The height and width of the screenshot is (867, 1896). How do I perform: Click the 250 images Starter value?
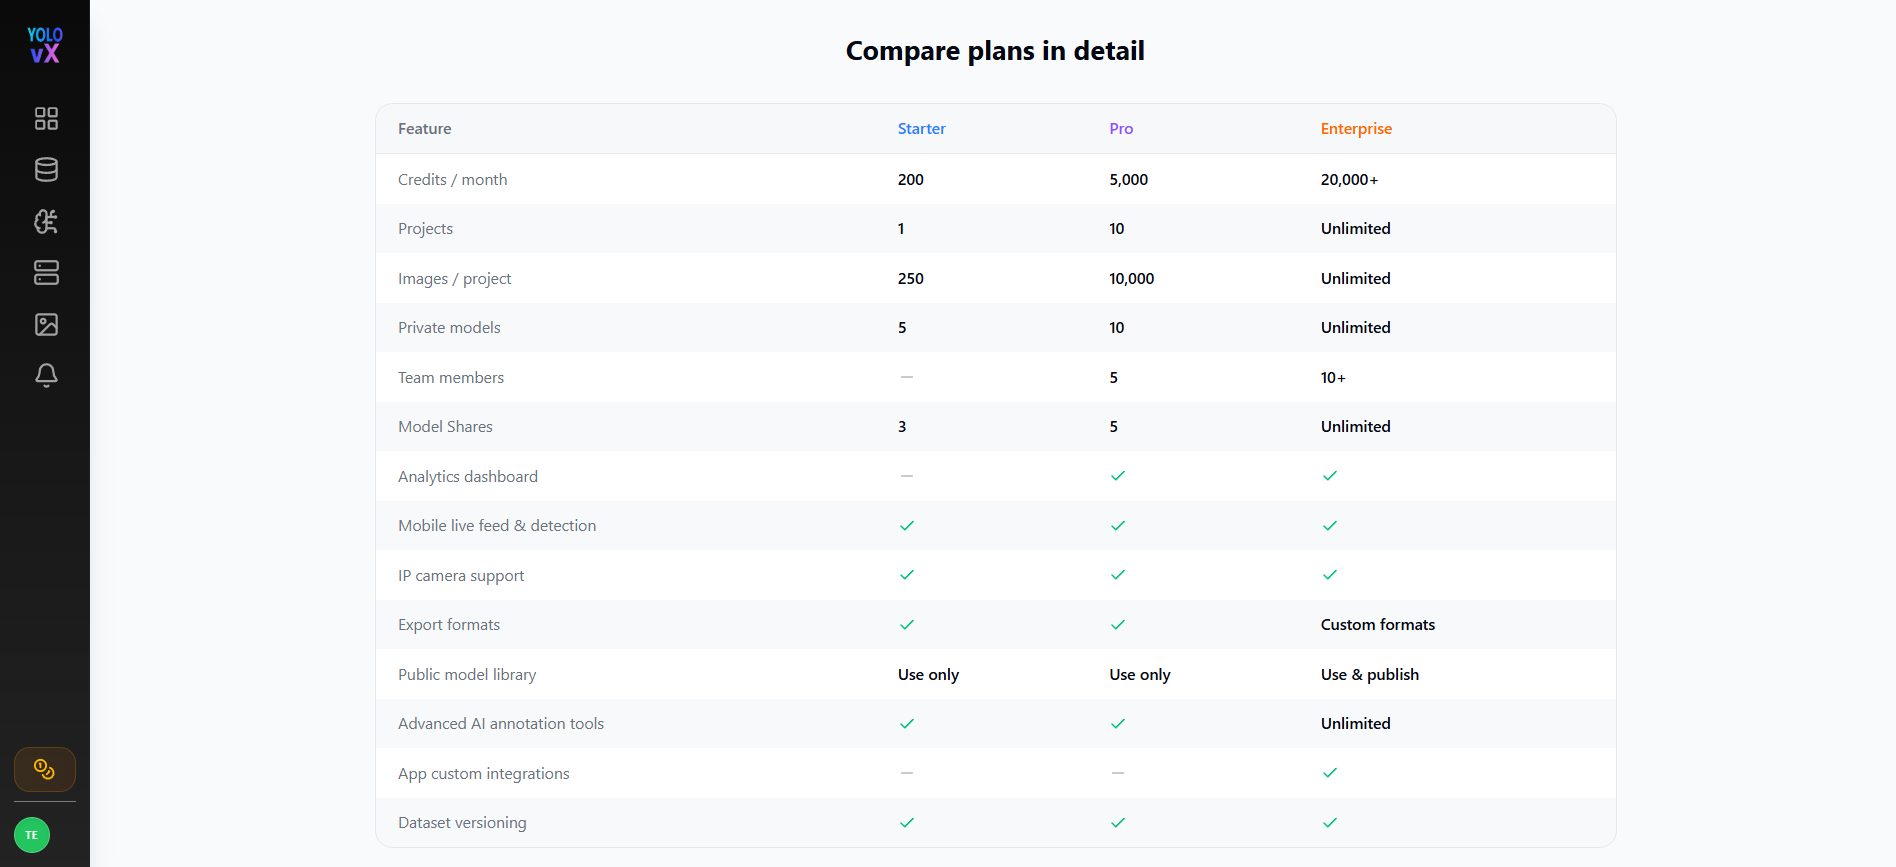click(910, 279)
